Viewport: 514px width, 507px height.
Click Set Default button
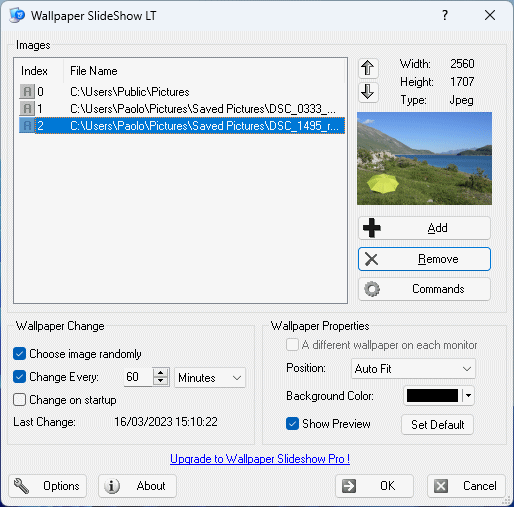click(x=437, y=425)
